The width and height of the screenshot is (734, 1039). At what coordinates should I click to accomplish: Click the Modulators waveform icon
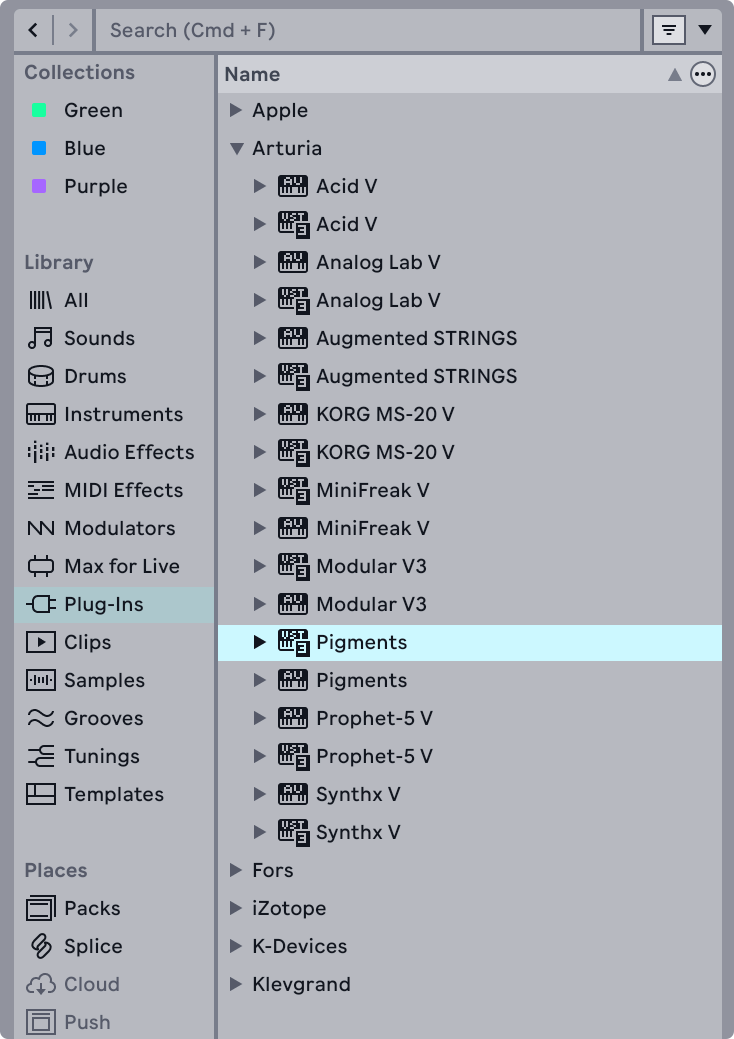(40, 528)
